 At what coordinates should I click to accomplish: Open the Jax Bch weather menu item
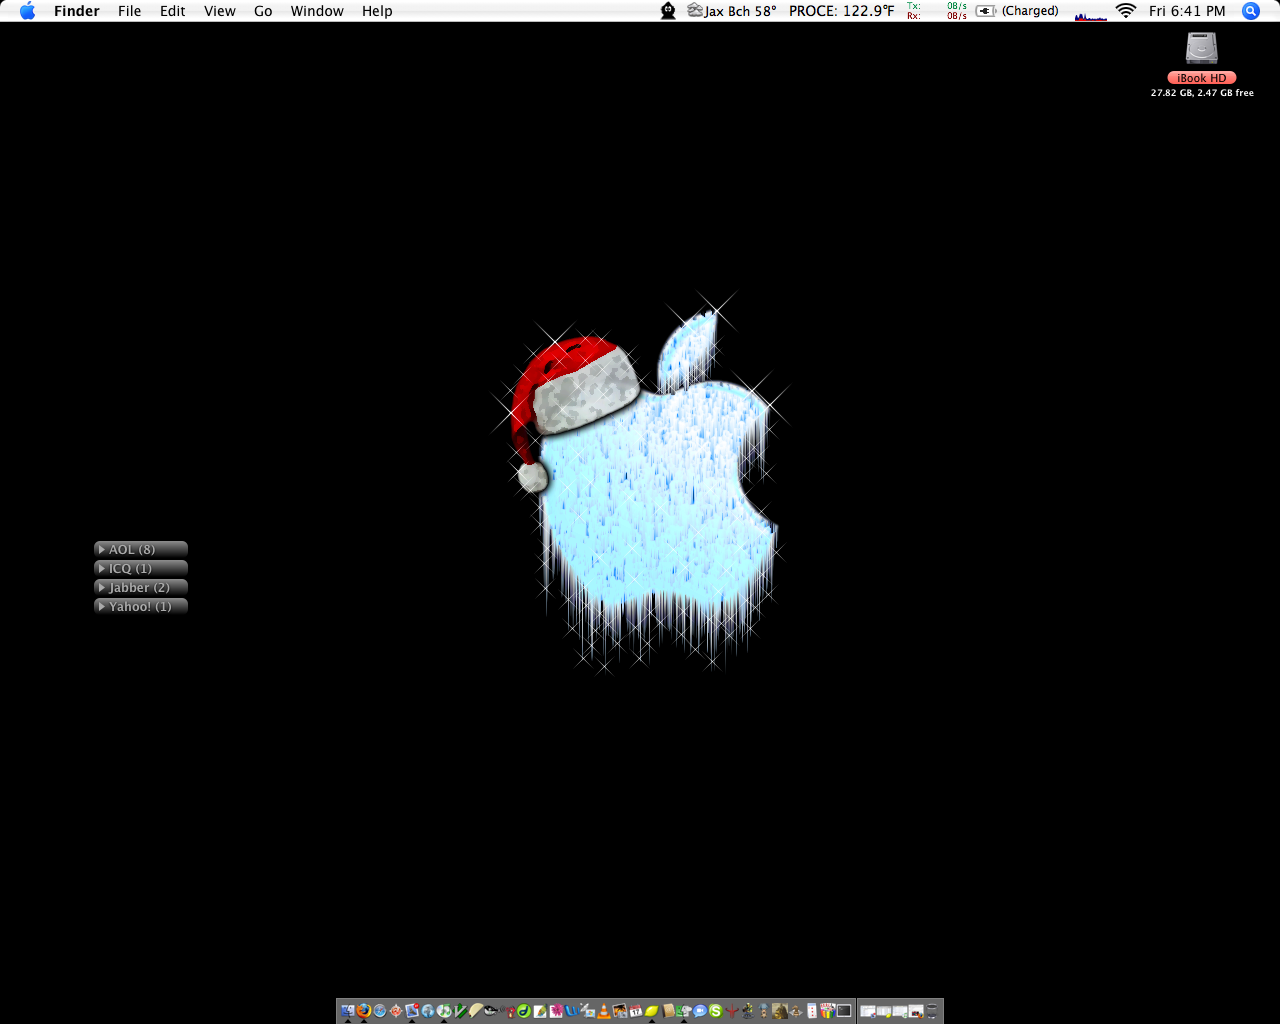pos(732,11)
